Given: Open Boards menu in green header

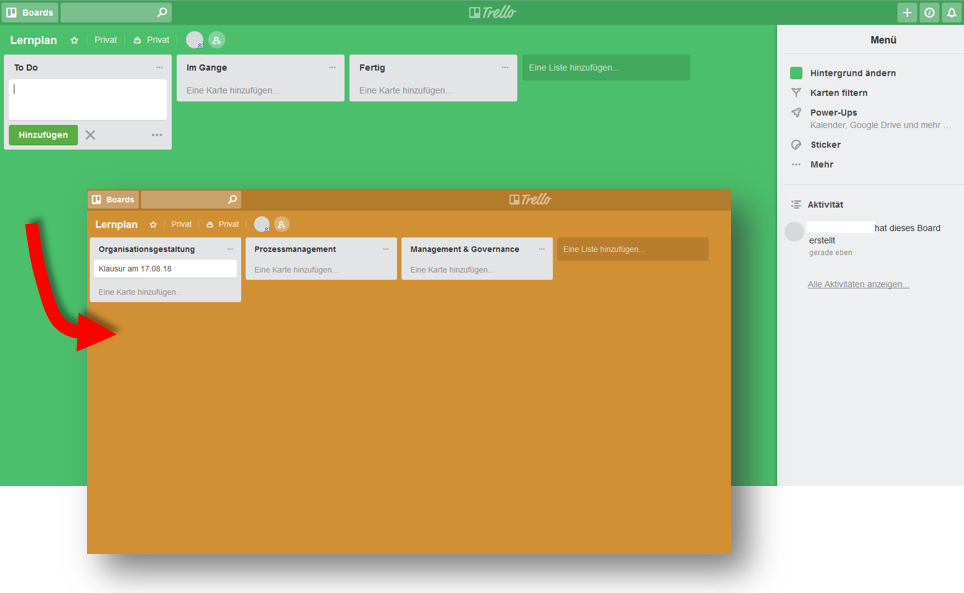Looking at the screenshot, I should 30,13.
